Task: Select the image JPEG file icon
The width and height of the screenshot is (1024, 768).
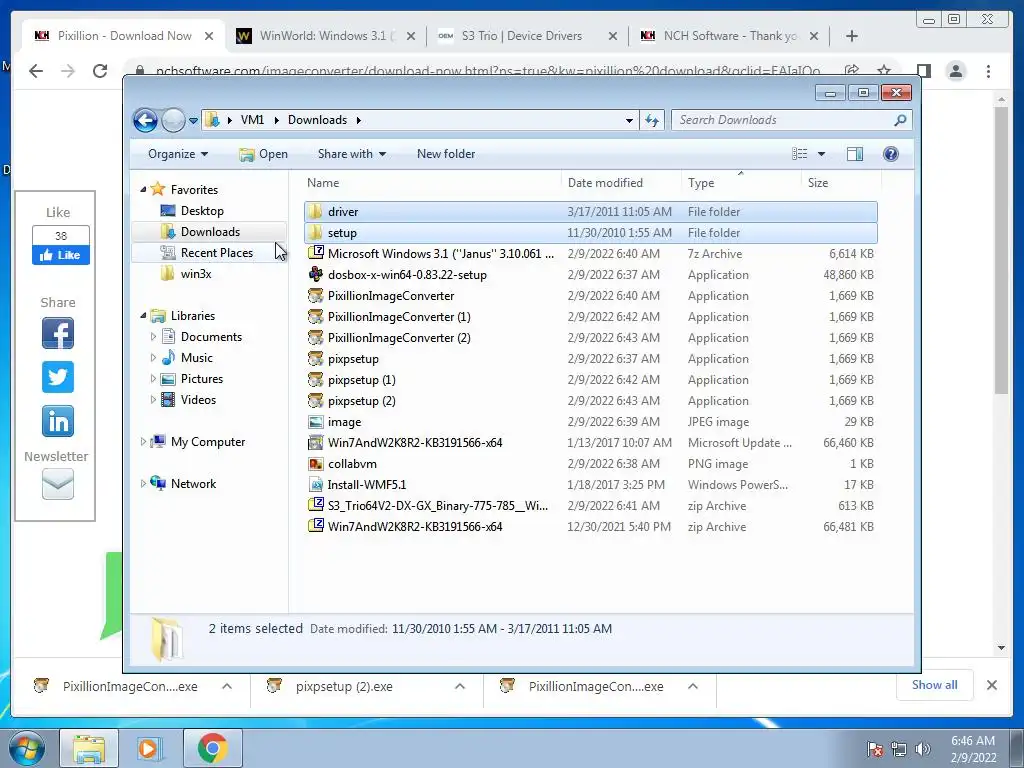Action: [x=315, y=422]
